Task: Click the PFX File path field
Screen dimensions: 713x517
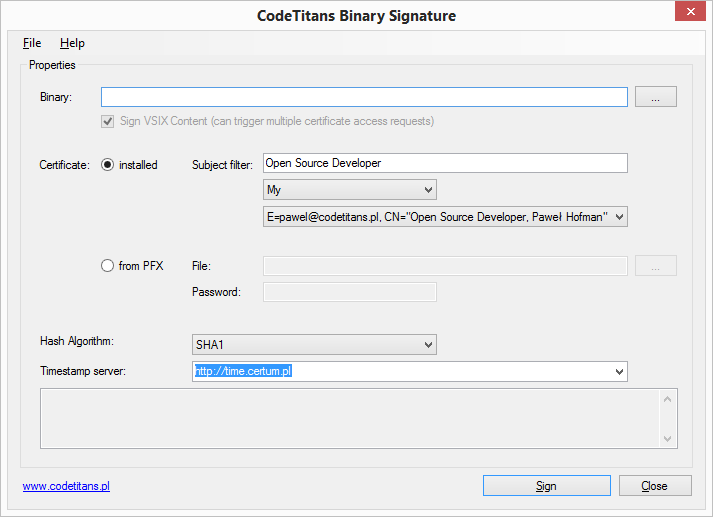Action: point(445,266)
